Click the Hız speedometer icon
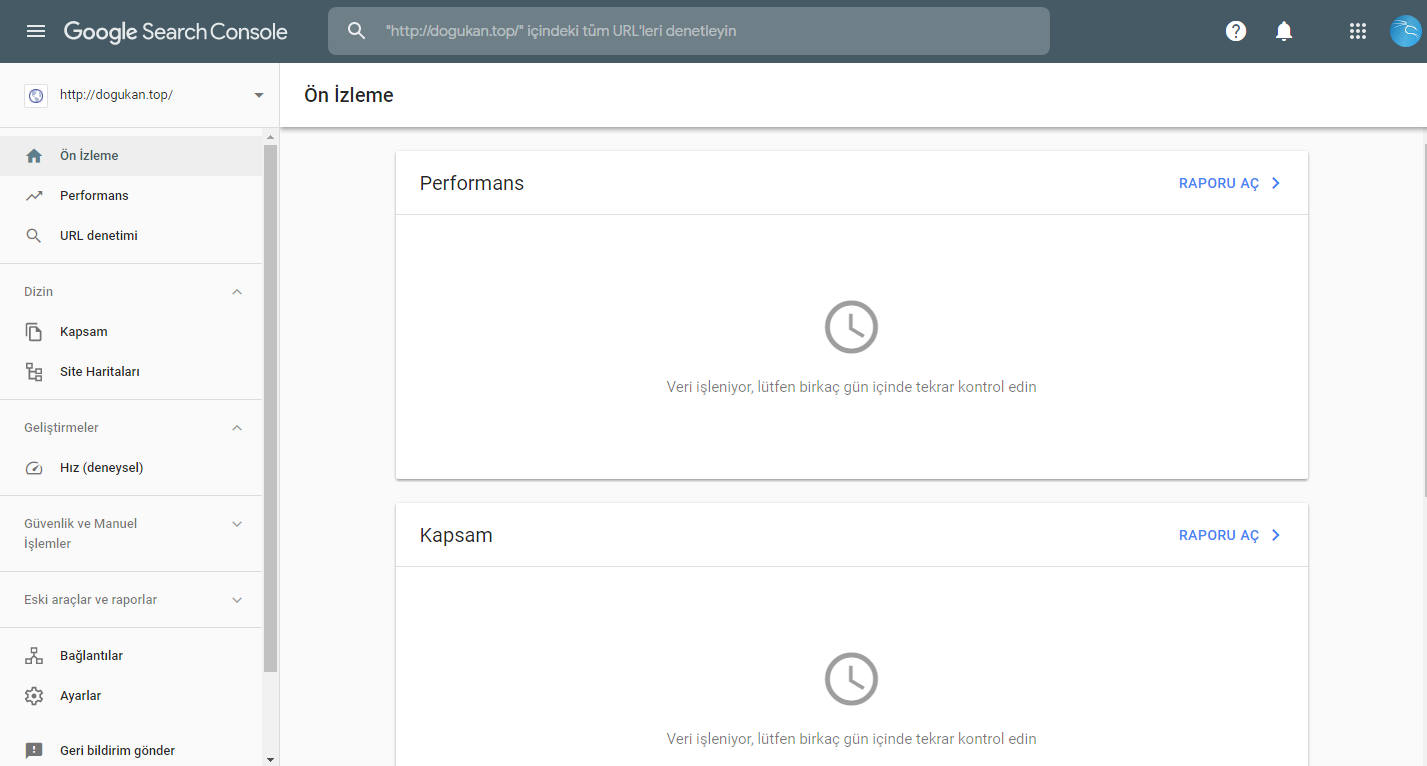1427x766 pixels. tap(34, 468)
